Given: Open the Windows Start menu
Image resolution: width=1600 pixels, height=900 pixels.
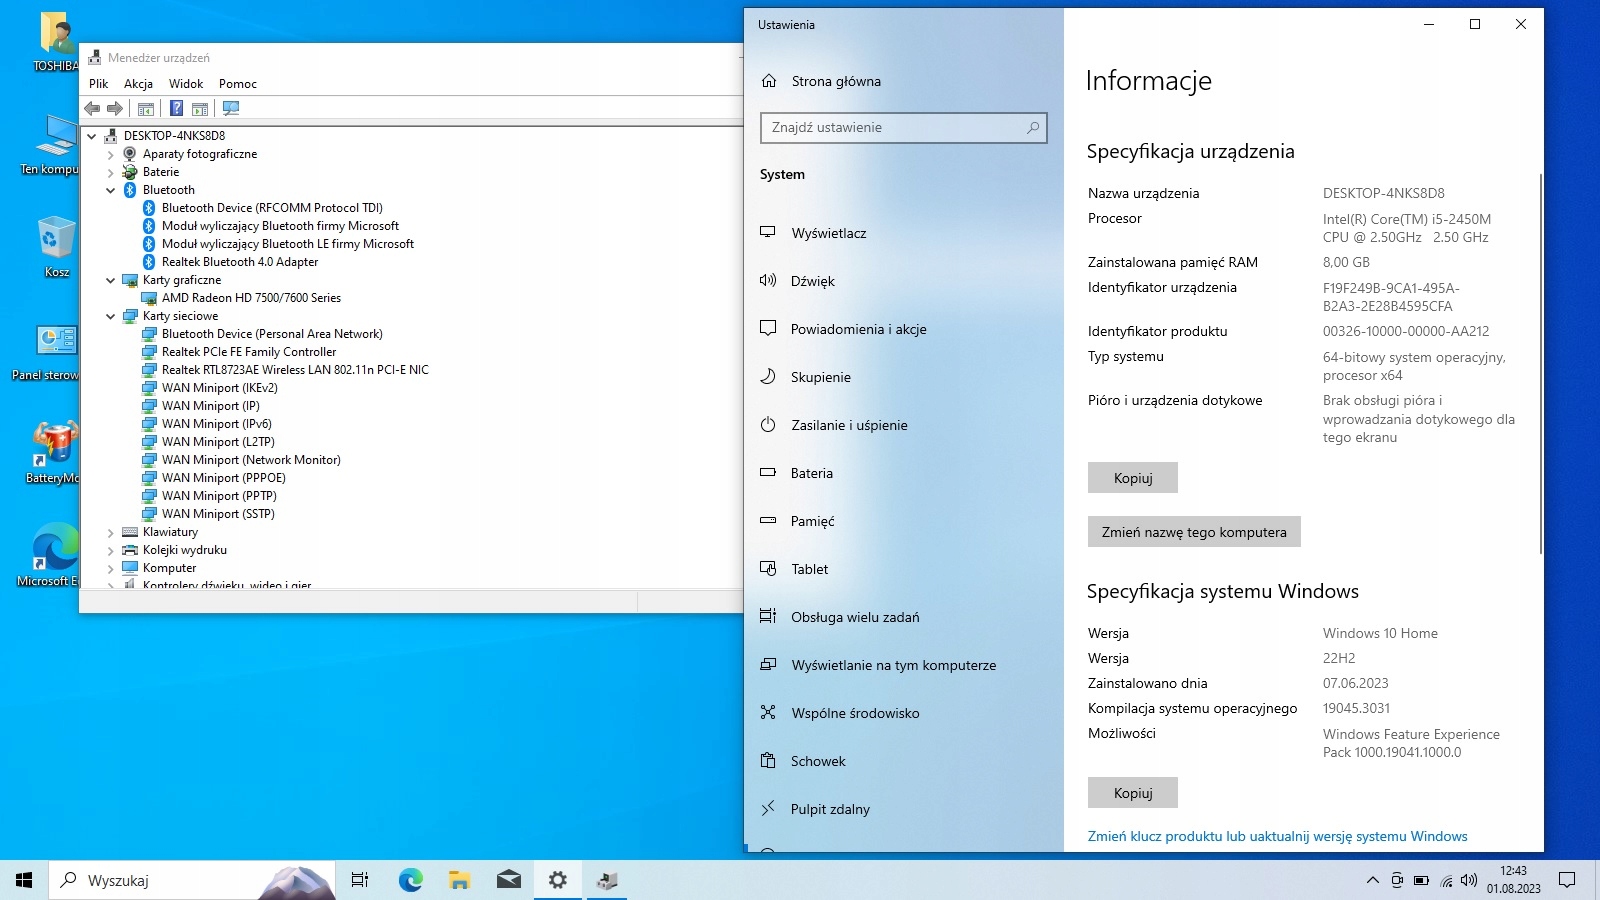Looking at the screenshot, I should 24,880.
